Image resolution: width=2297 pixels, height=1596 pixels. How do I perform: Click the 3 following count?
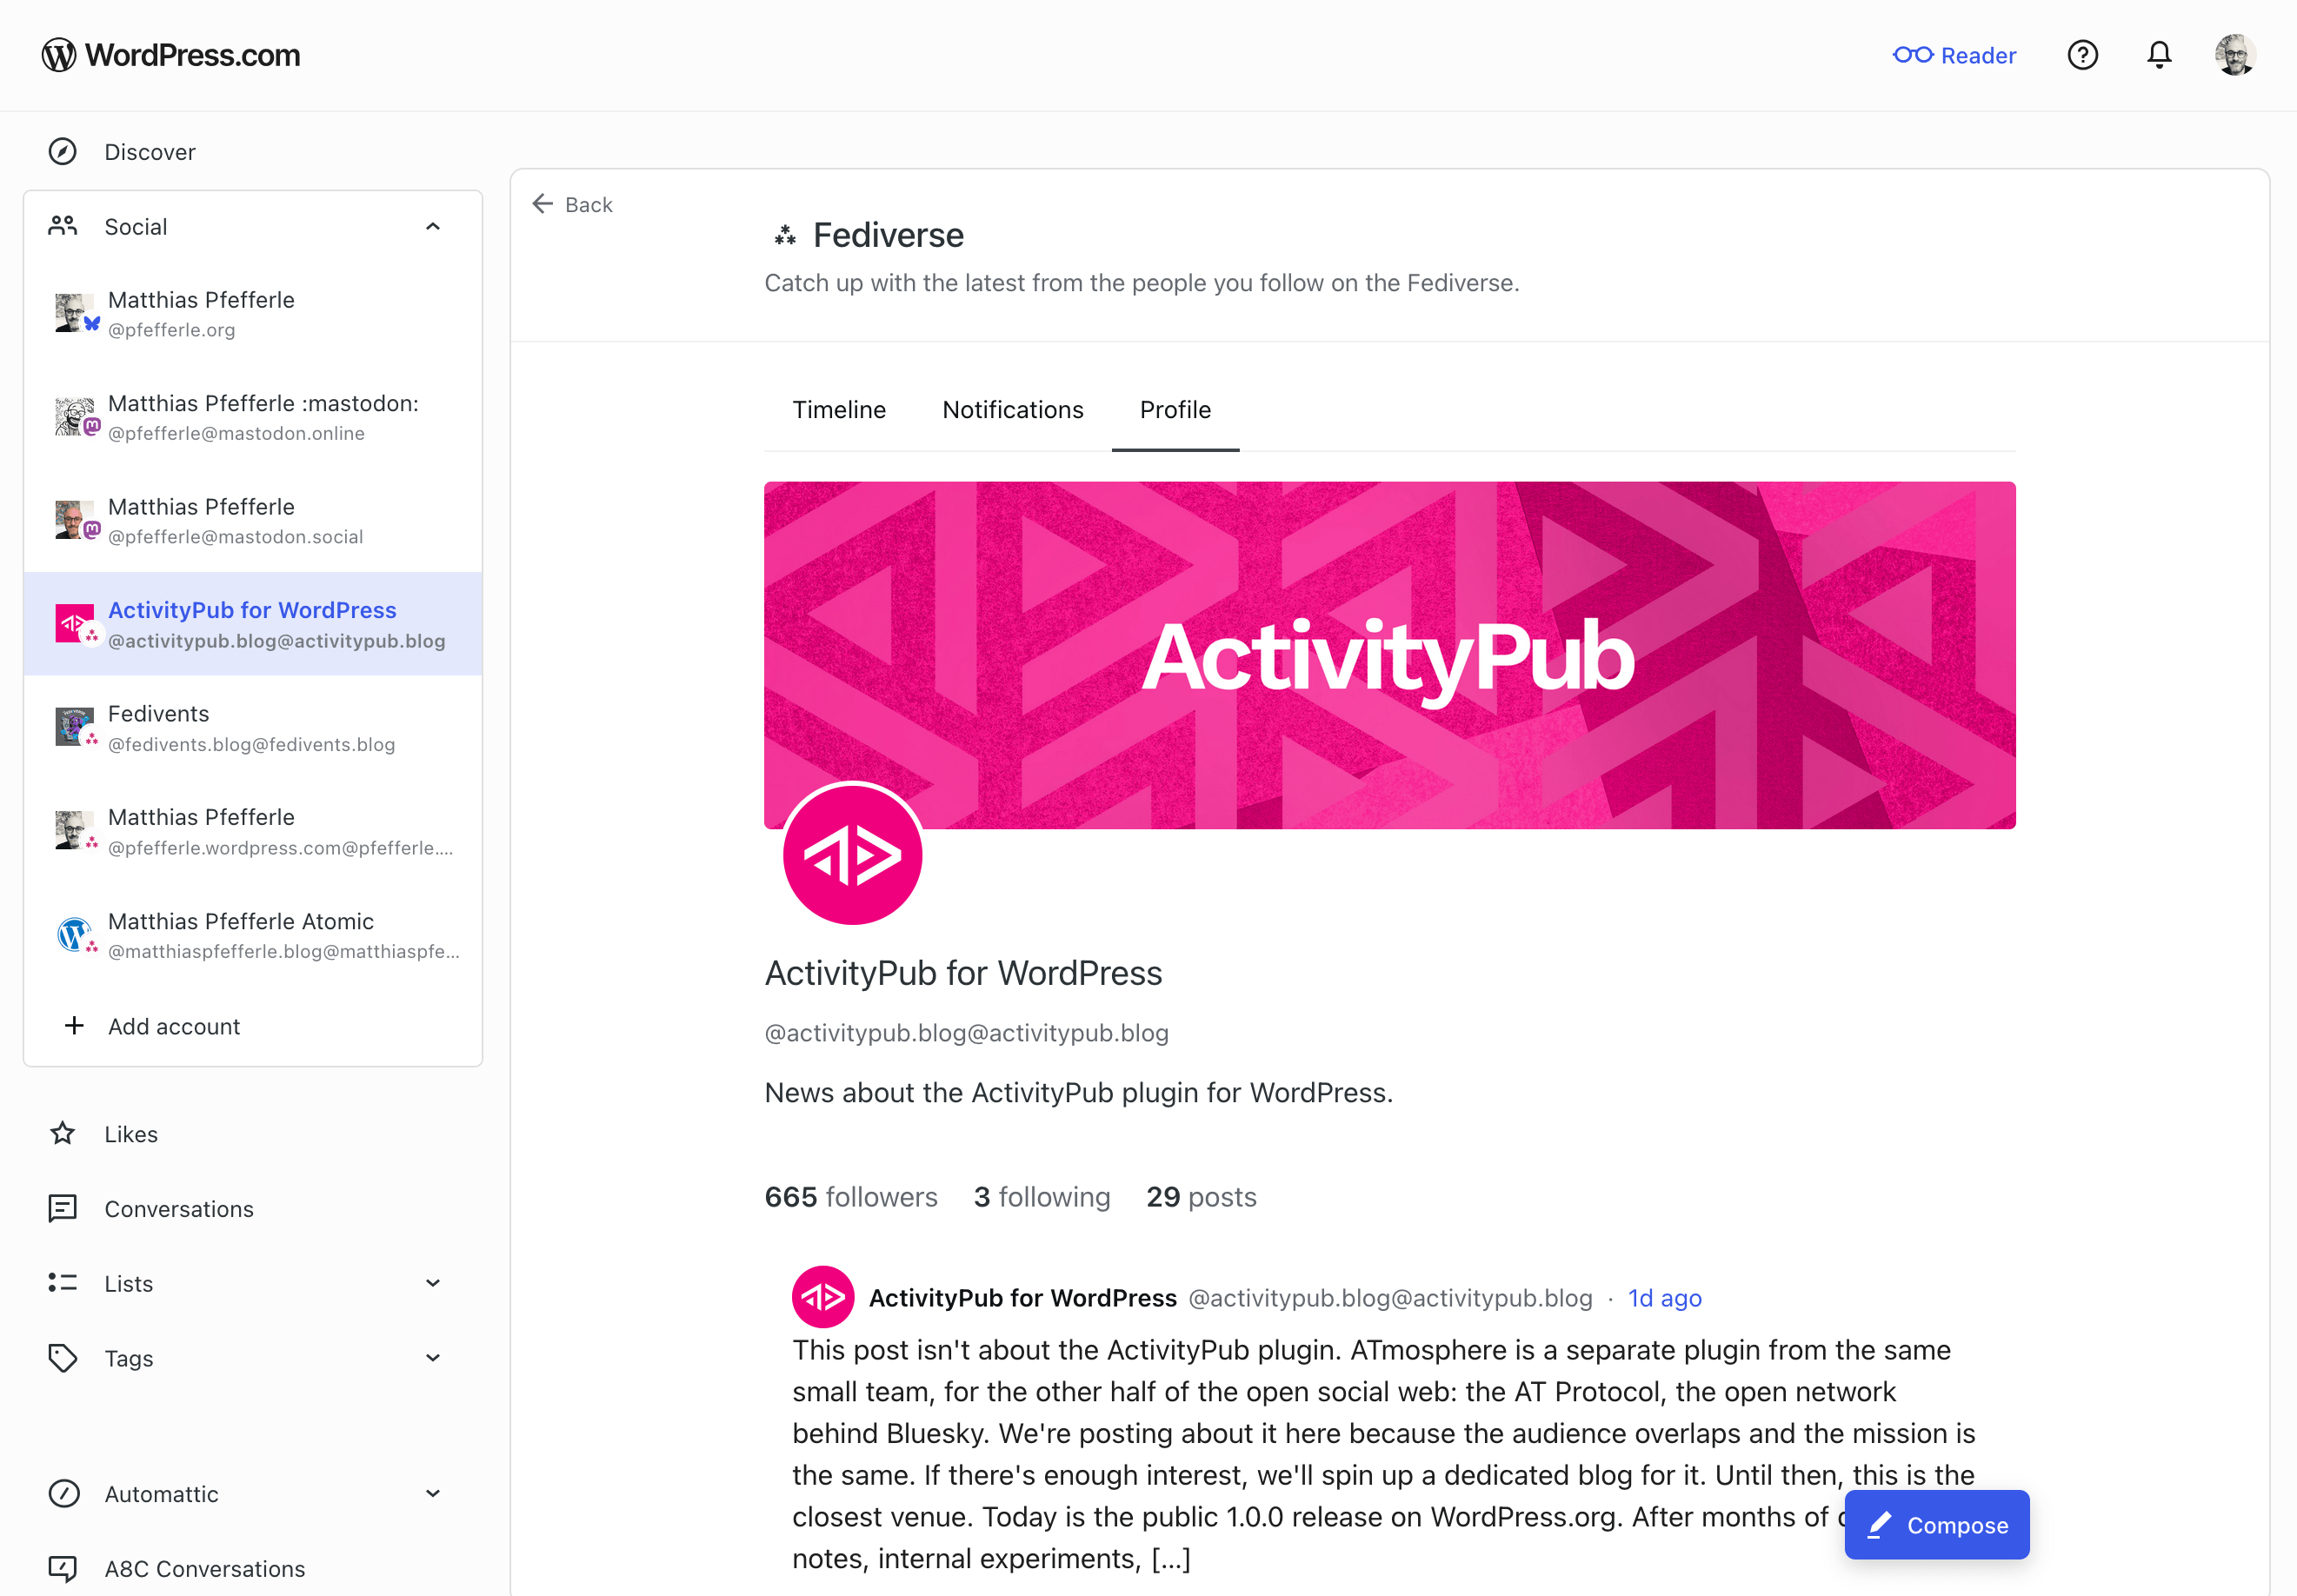[x=1042, y=1197]
